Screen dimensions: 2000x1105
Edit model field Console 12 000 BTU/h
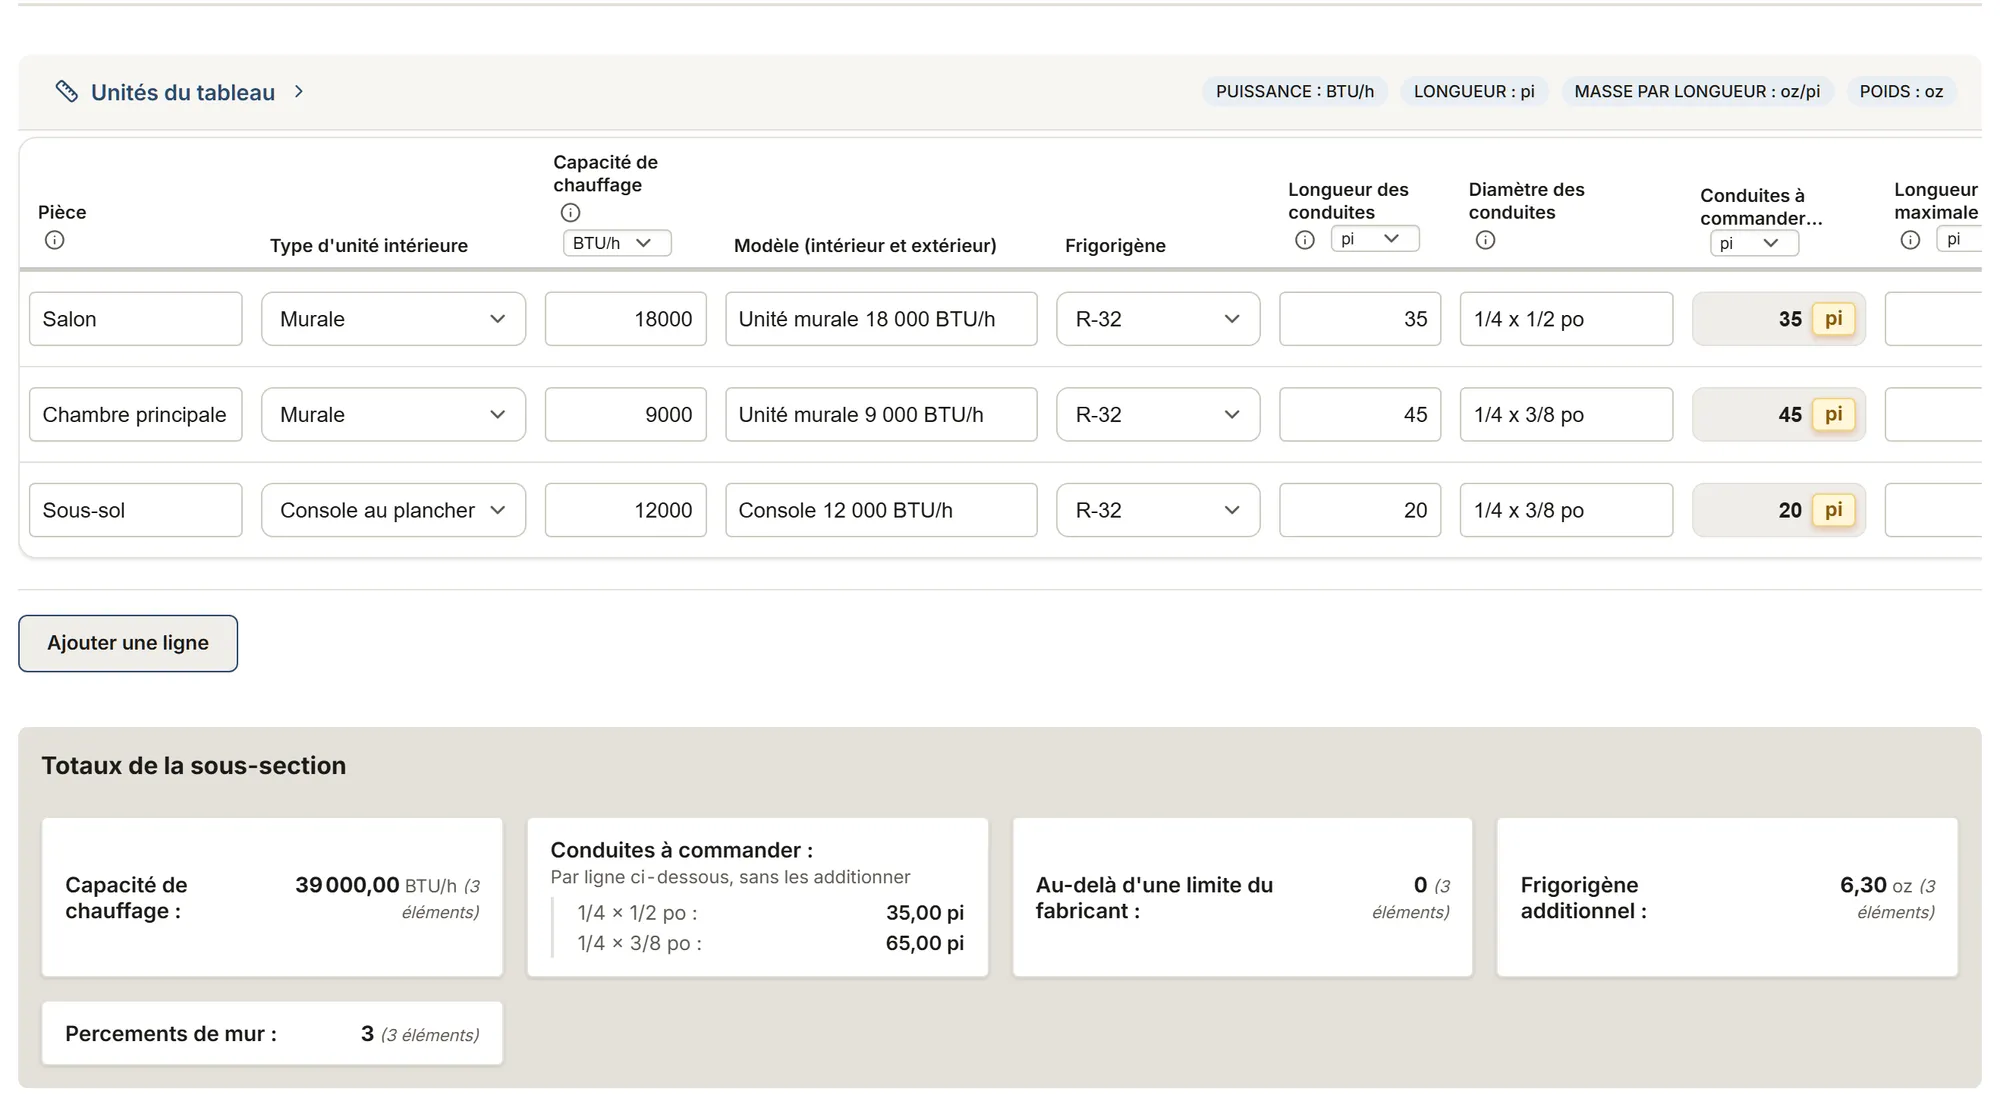tap(881, 510)
